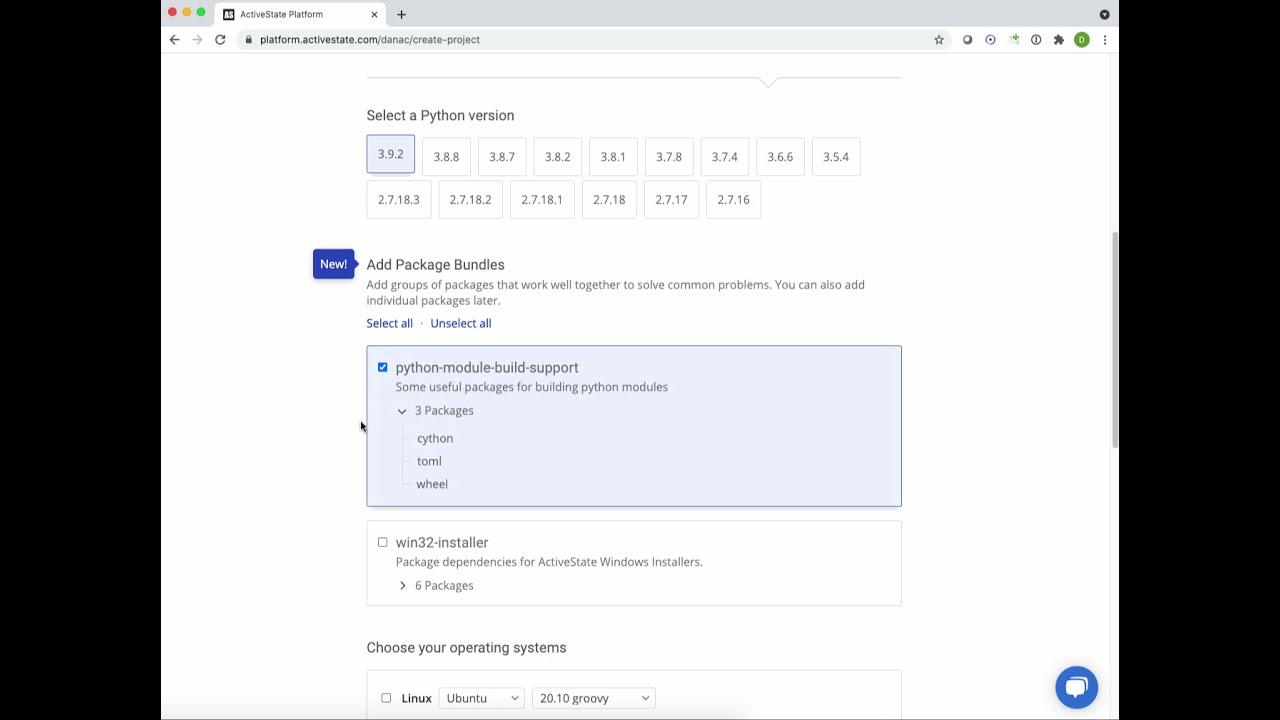The width and height of the screenshot is (1280, 720).
Task: Select Python version 3.7.4
Action: [x=725, y=157]
